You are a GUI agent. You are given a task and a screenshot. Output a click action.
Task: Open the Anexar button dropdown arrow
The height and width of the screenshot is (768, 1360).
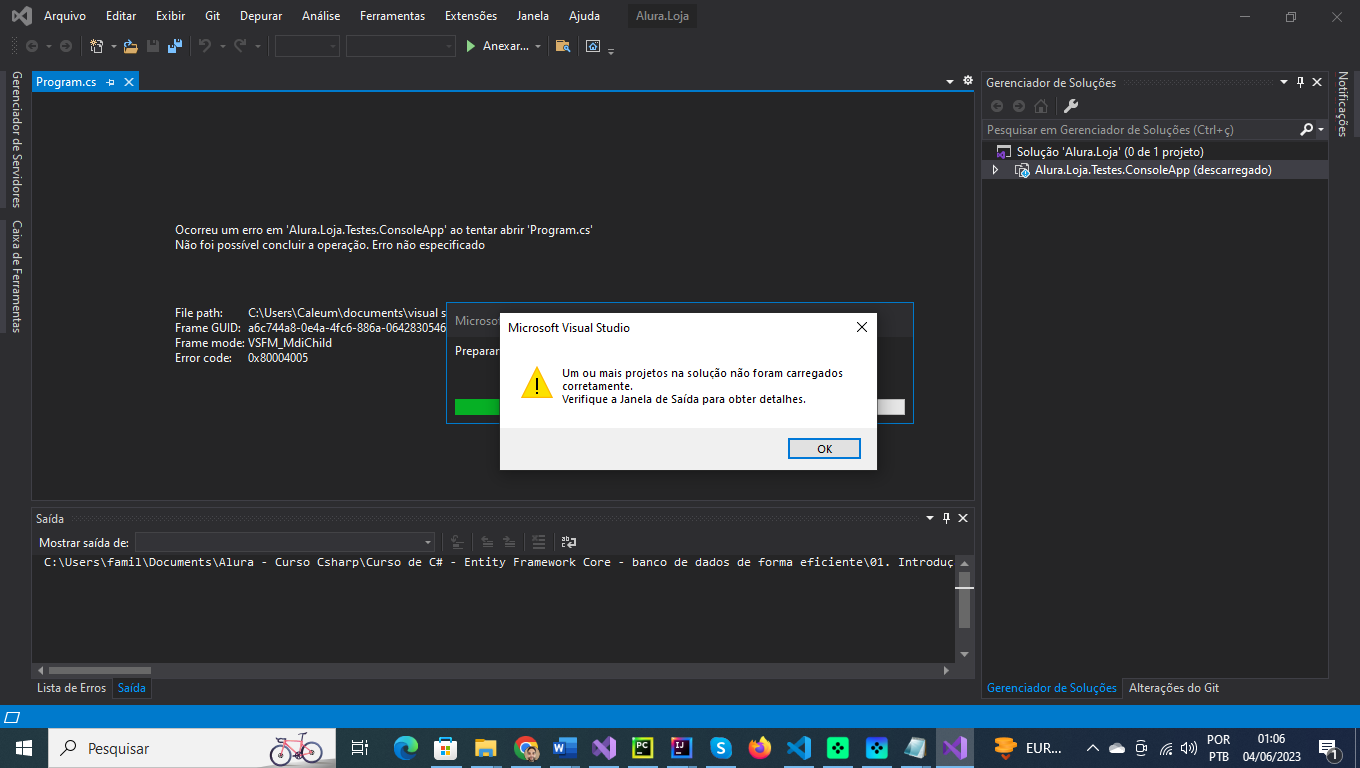click(x=538, y=46)
